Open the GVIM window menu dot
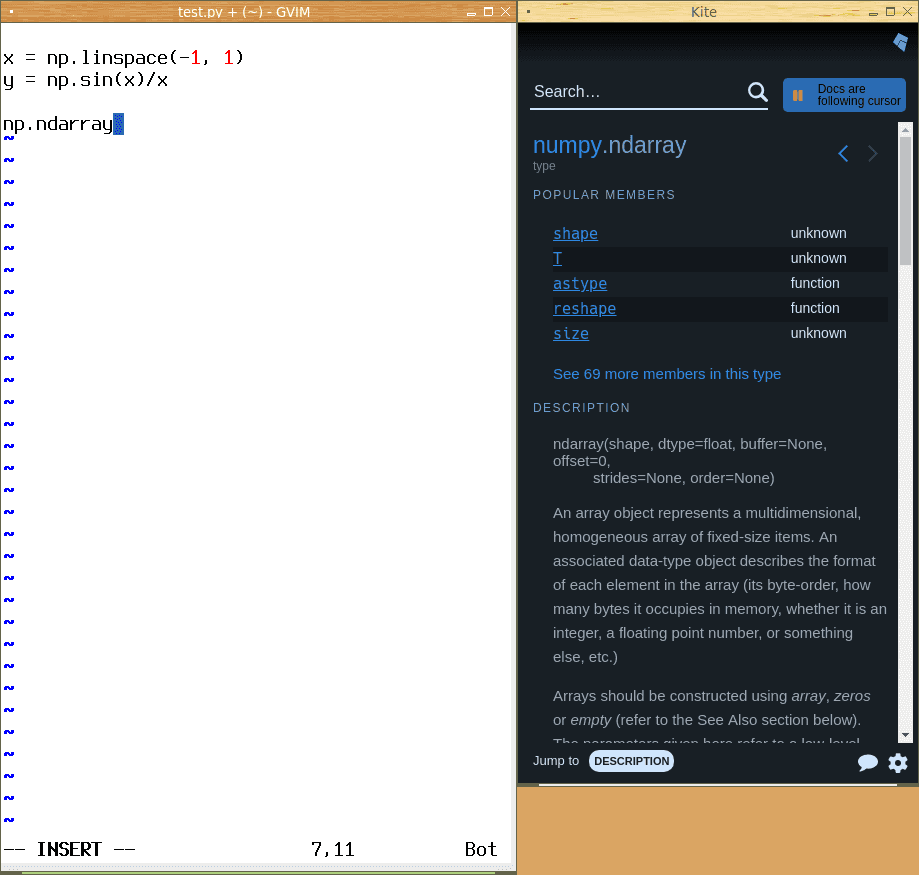The height and width of the screenshot is (875, 919). point(11,11)
